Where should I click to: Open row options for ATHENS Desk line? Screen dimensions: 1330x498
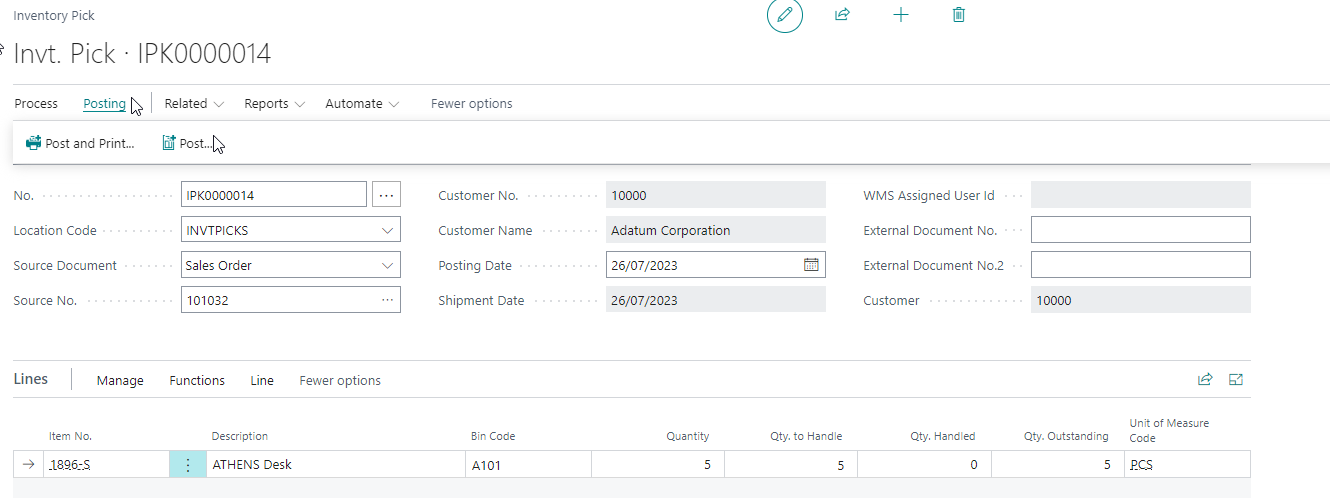[x=187, y=465]
